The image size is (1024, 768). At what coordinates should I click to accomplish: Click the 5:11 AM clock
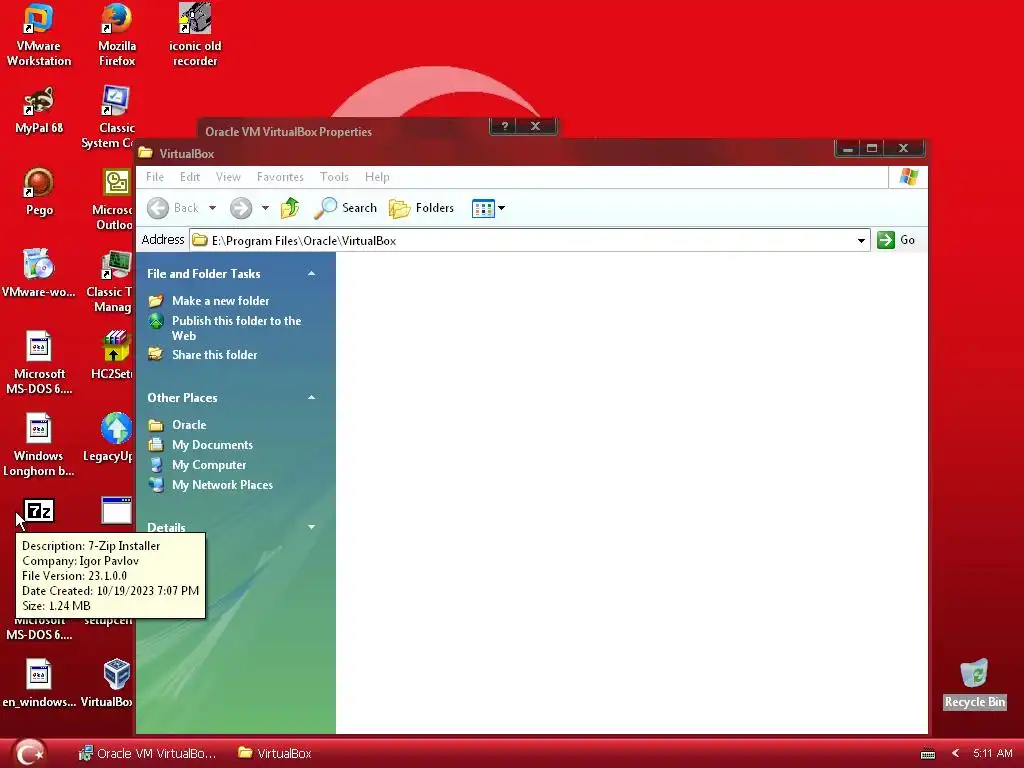click(x=993, y=754)
